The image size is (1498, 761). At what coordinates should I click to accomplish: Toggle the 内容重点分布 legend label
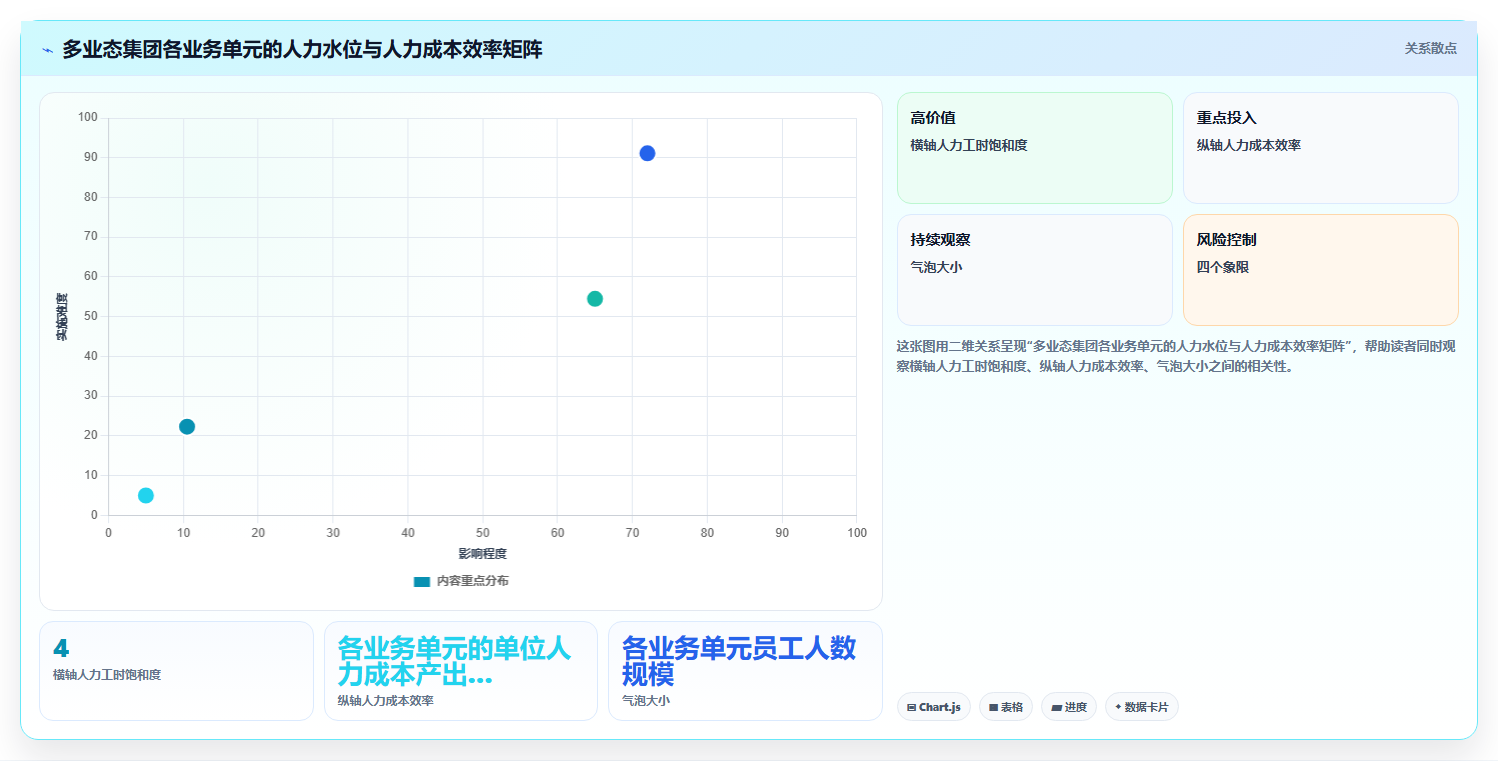[x=472, y=581]
